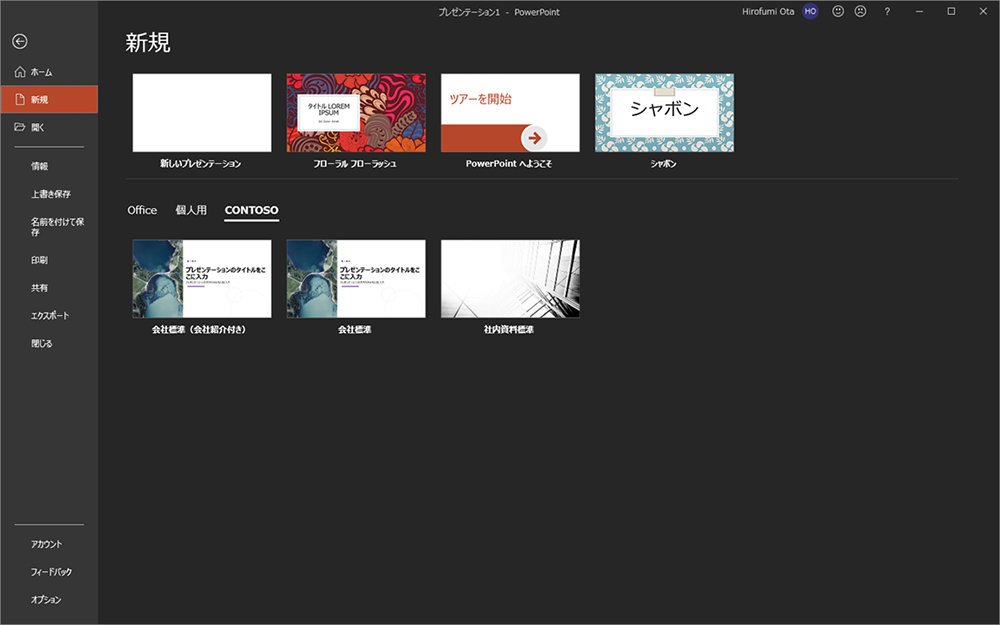Viewport: 1000px width, 625px height.
Task: Switch to the 個人用 templates tab
Action: [191, 210]
